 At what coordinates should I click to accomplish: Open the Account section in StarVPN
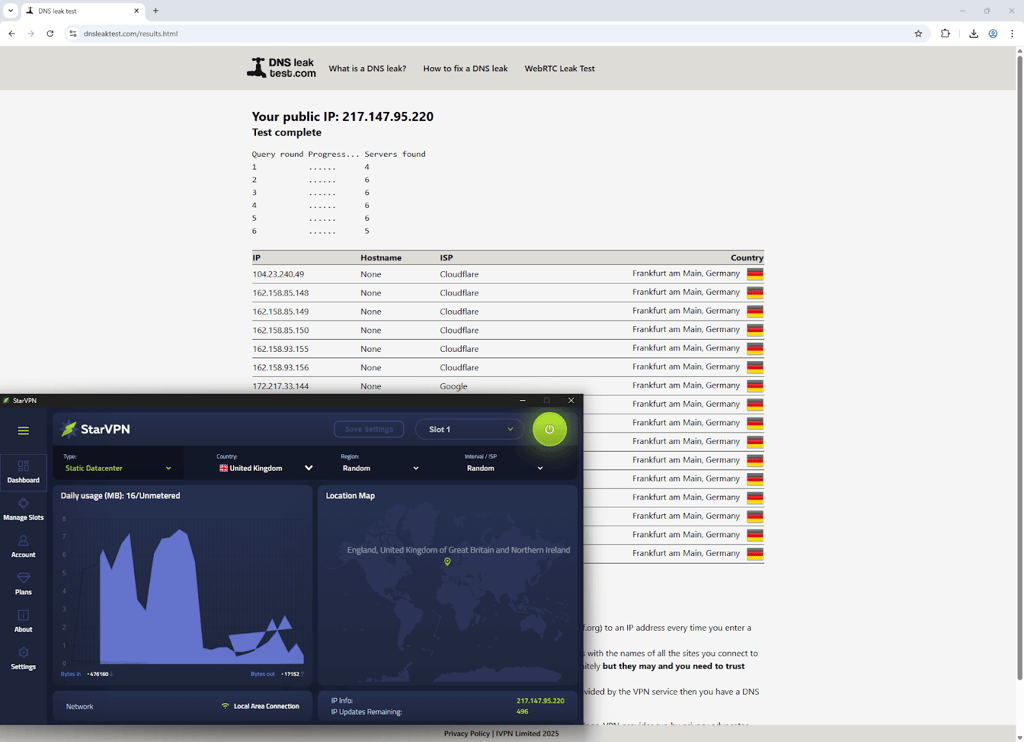pyautogui.click(x=24, y=547)
